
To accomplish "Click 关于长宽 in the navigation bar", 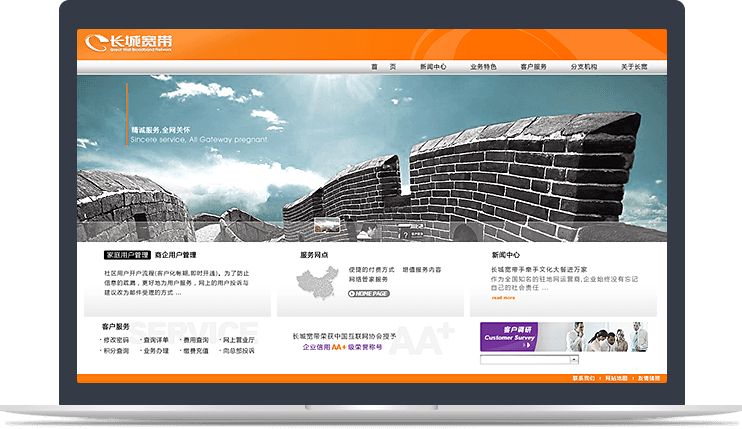I will (x=634, y=67).
